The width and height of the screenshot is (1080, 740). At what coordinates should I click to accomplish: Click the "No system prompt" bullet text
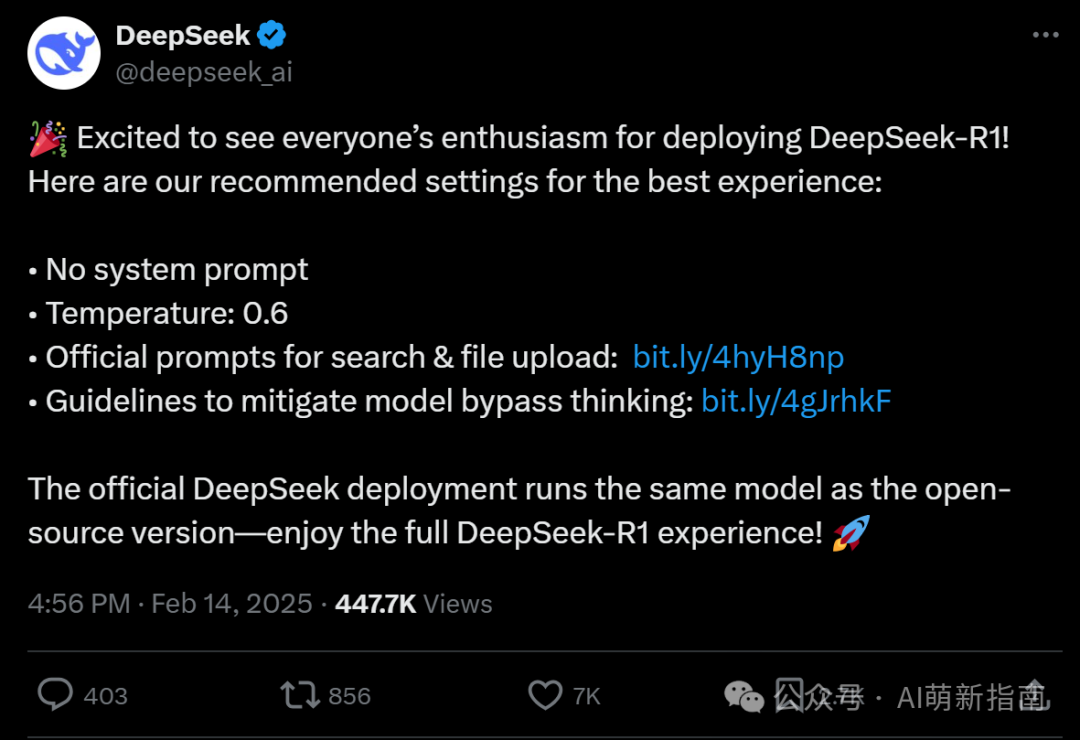coord(177,270)
